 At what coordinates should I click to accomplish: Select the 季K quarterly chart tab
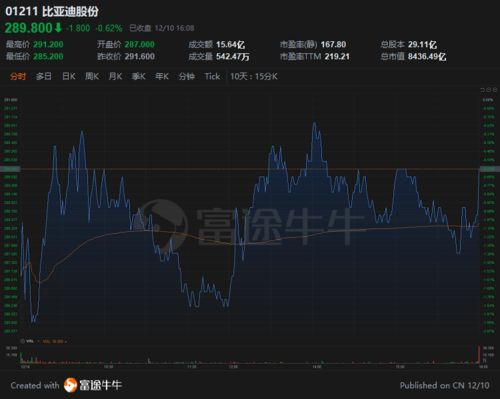pos(139,76)
